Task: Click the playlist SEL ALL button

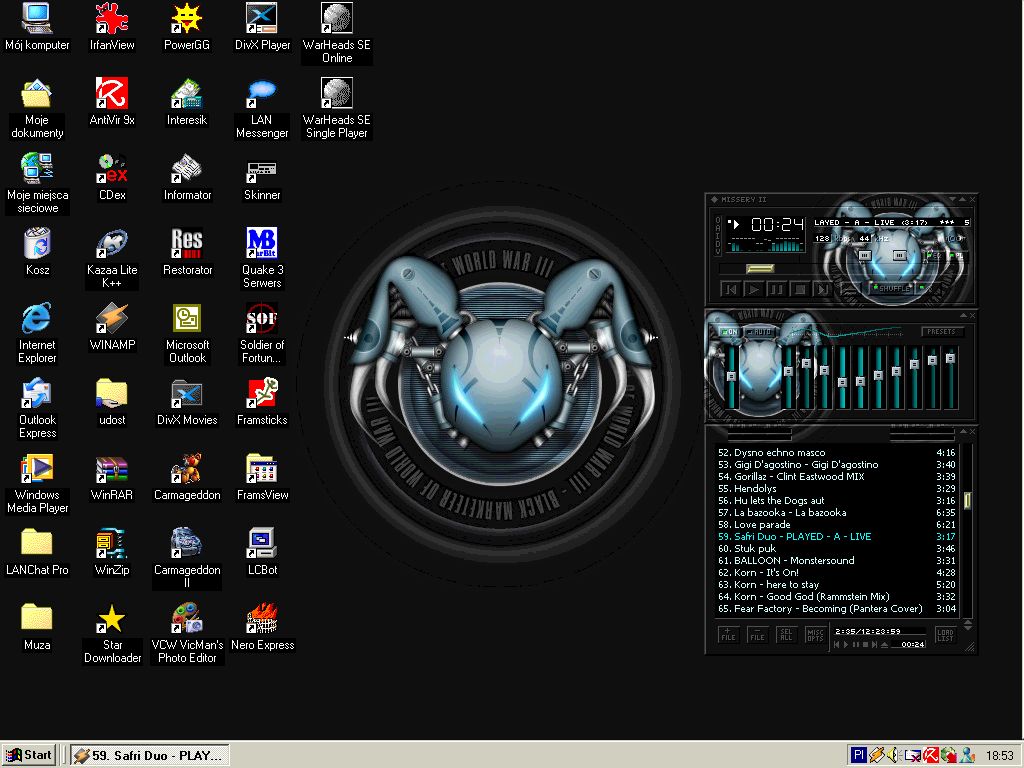Action: (x=787, y=635)
